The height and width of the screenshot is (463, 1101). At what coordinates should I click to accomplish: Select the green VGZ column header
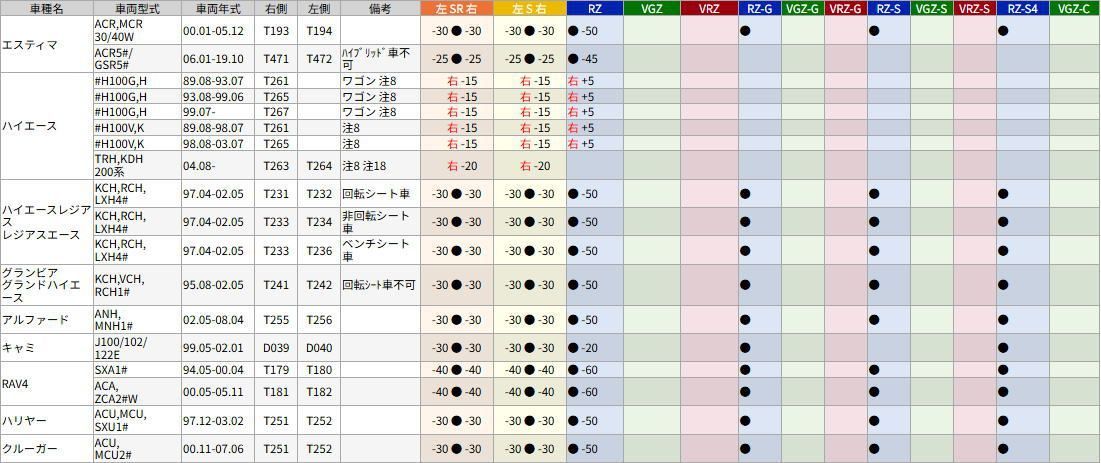pyautogui.click(x=651, y=8)
